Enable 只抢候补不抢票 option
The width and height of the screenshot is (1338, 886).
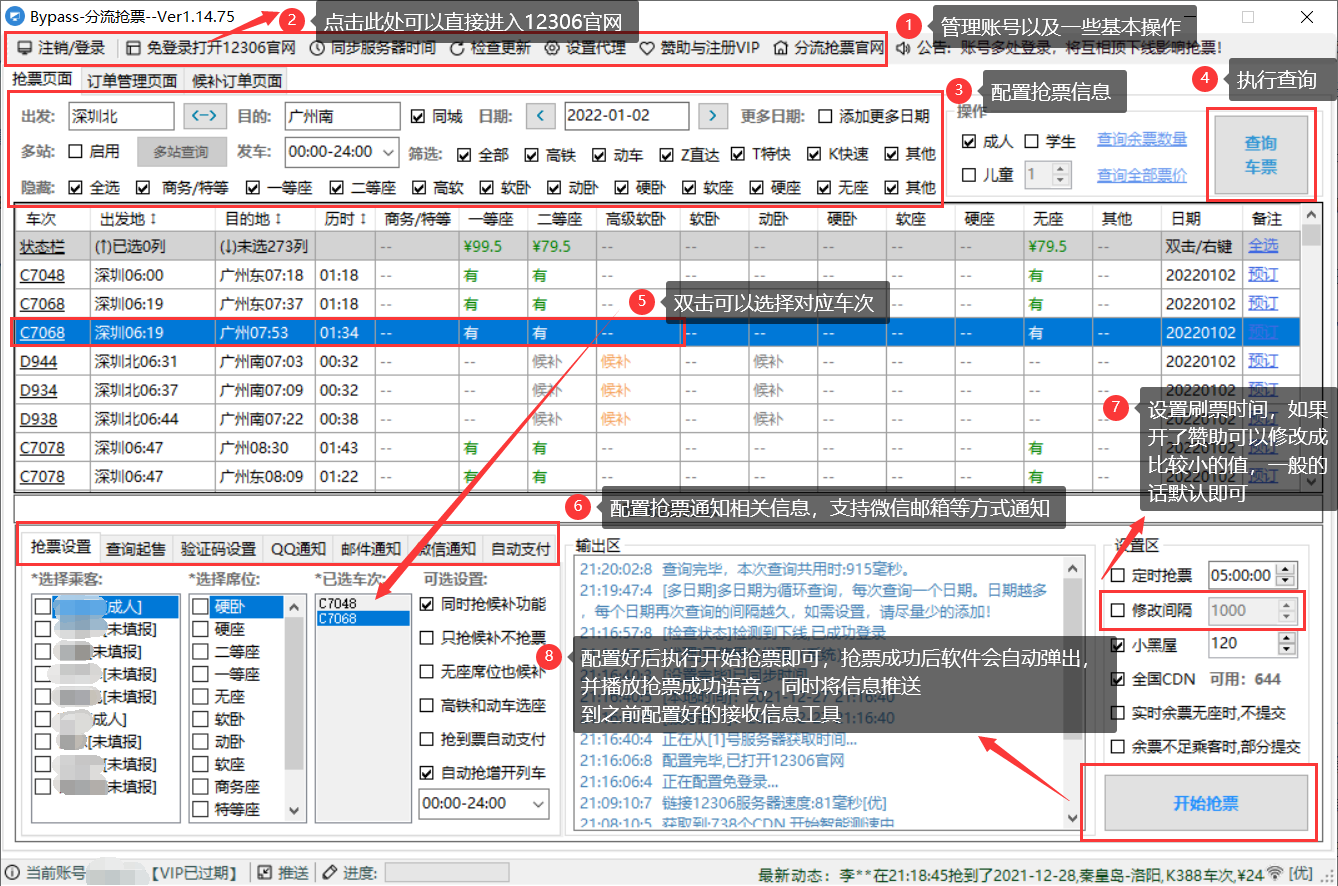tap(427, 638)
